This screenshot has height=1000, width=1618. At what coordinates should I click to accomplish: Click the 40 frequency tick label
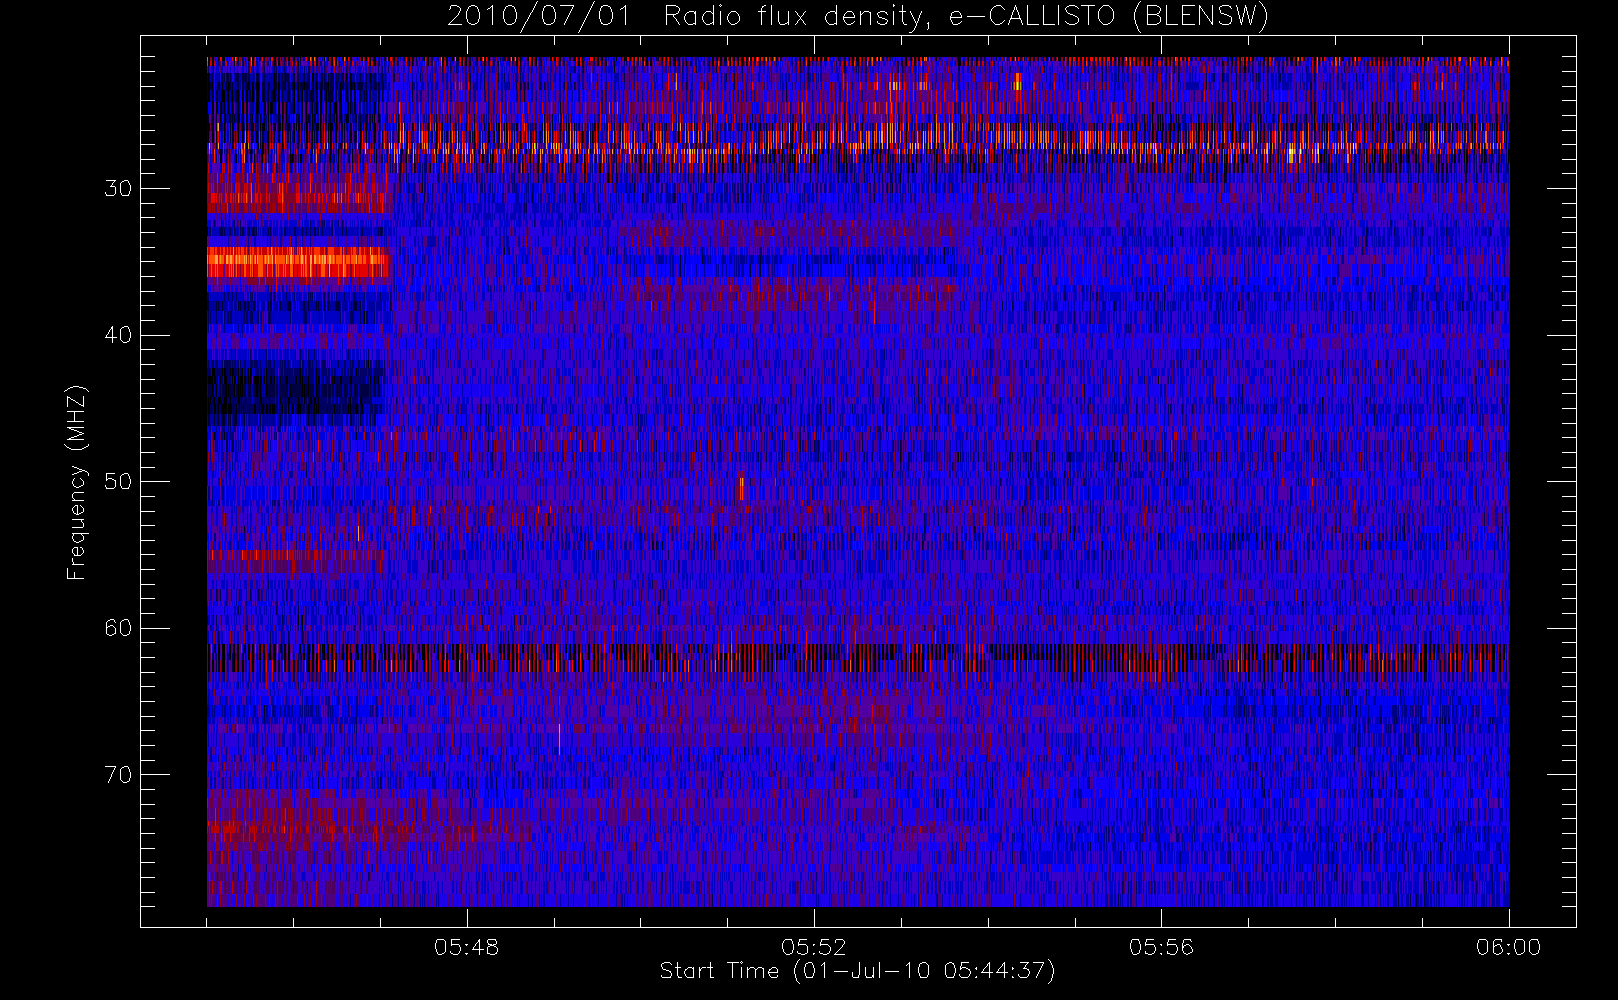click(x=118, y=335)
